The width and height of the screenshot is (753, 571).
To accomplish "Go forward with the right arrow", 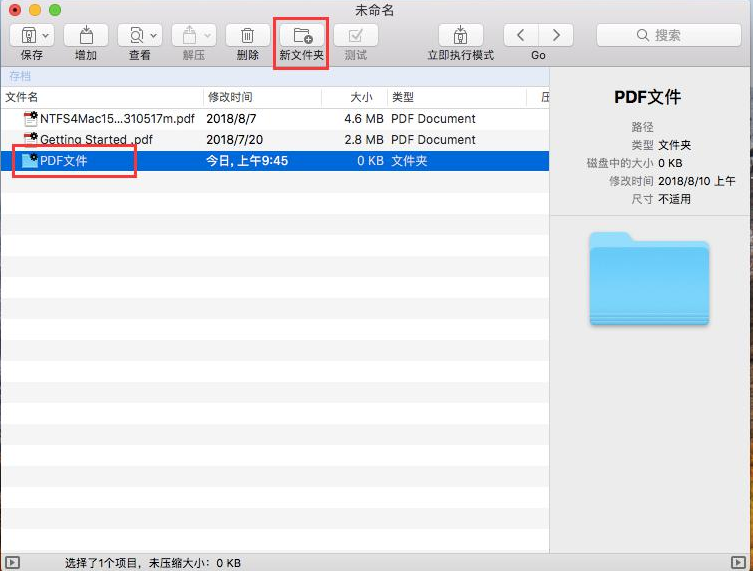I will pyautogui.click(x=556, y=35).
